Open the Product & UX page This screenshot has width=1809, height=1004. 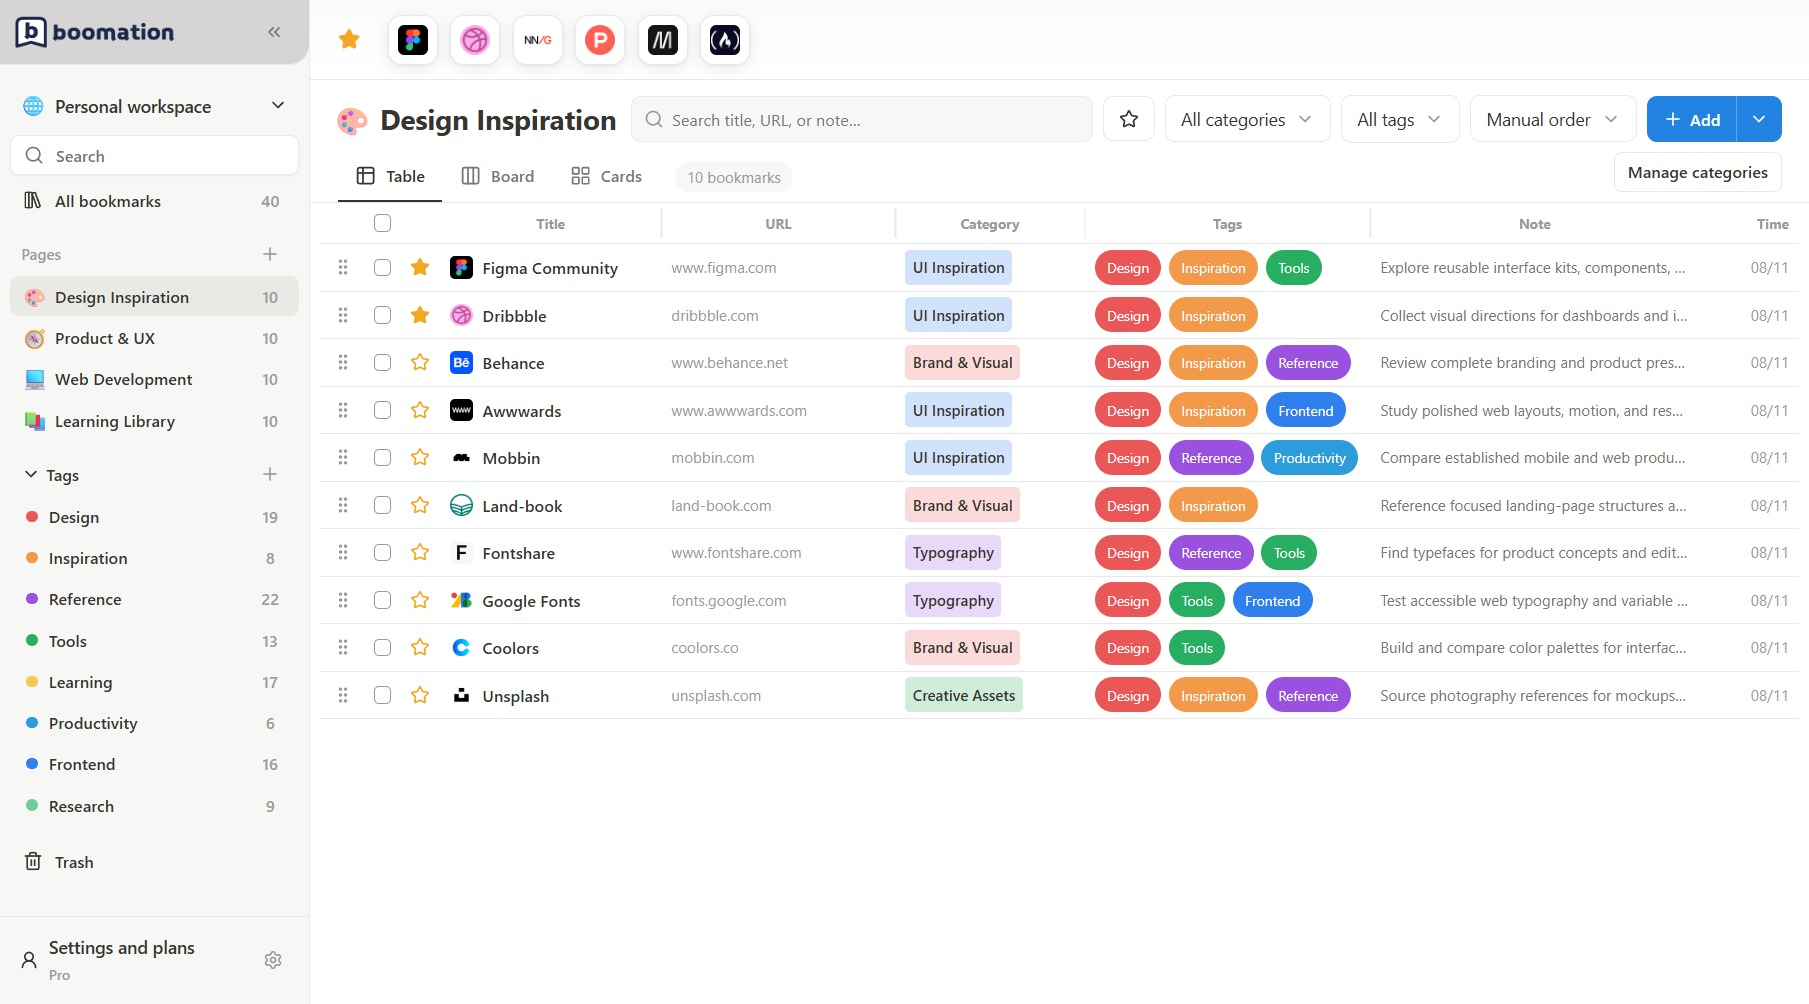155,338
